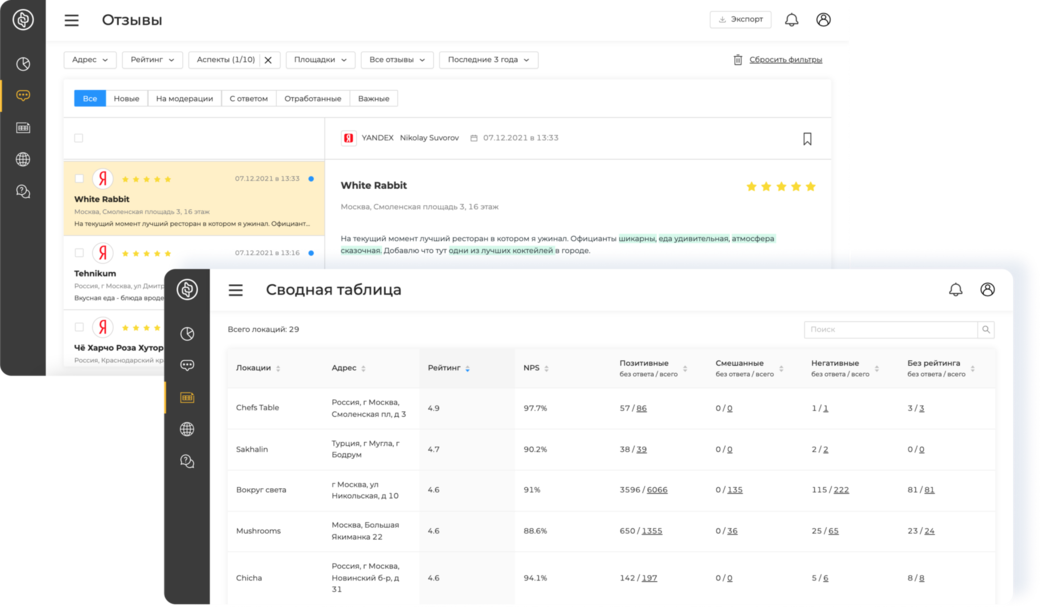This screenshot has height=610, width=1042.
Task: Open support chat icon in Сводная таблица sidebar
Action: (x=187, y=462)
